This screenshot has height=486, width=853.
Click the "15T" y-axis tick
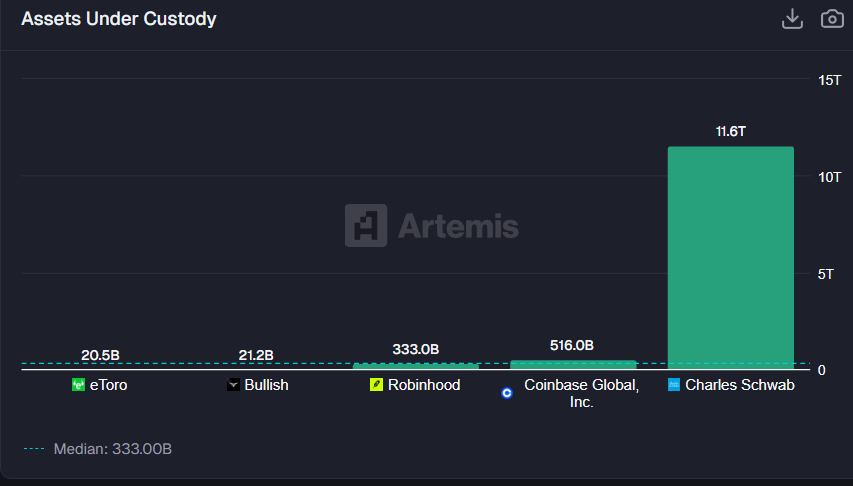pyautogui.click(x=829, y=80)
